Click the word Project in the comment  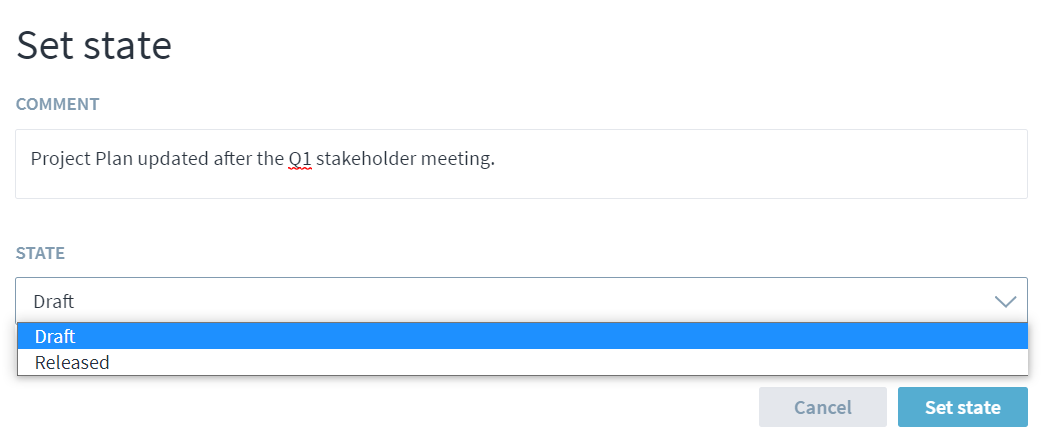57,159
